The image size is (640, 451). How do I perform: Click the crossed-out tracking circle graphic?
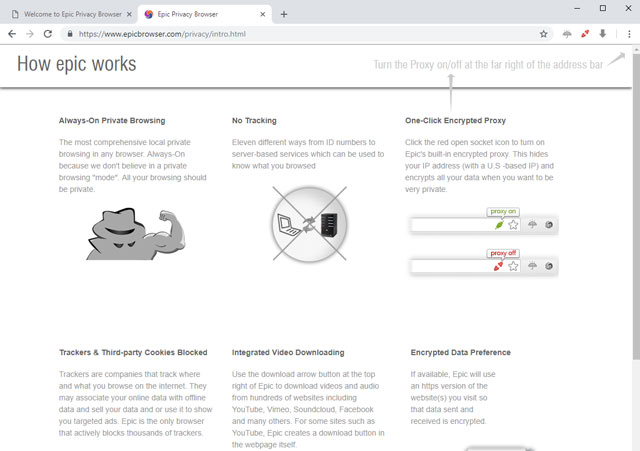(x=309, y=224)
